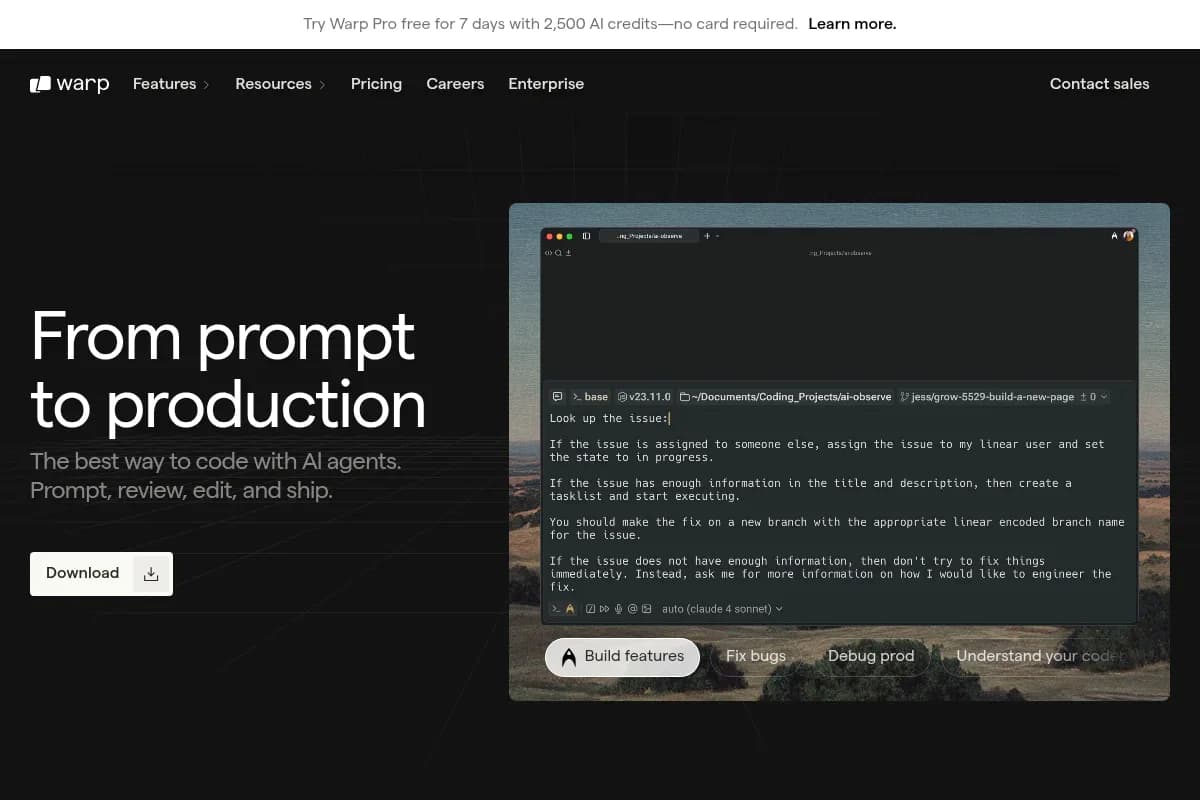Expand the Resources menu
The height and width of the screenshot is (800, 1200).
[280, 84]
